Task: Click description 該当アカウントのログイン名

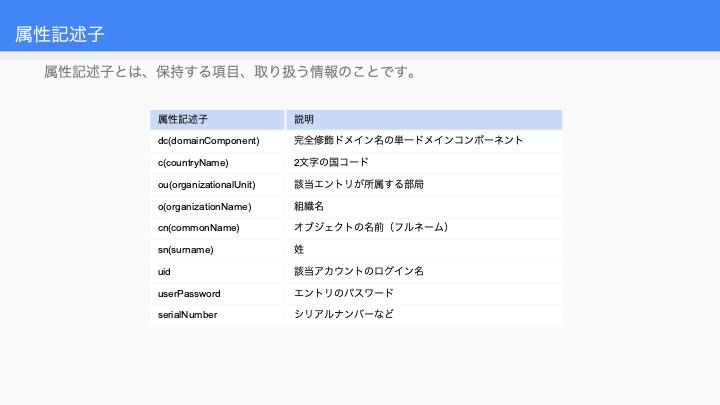Action: [359, 271]
